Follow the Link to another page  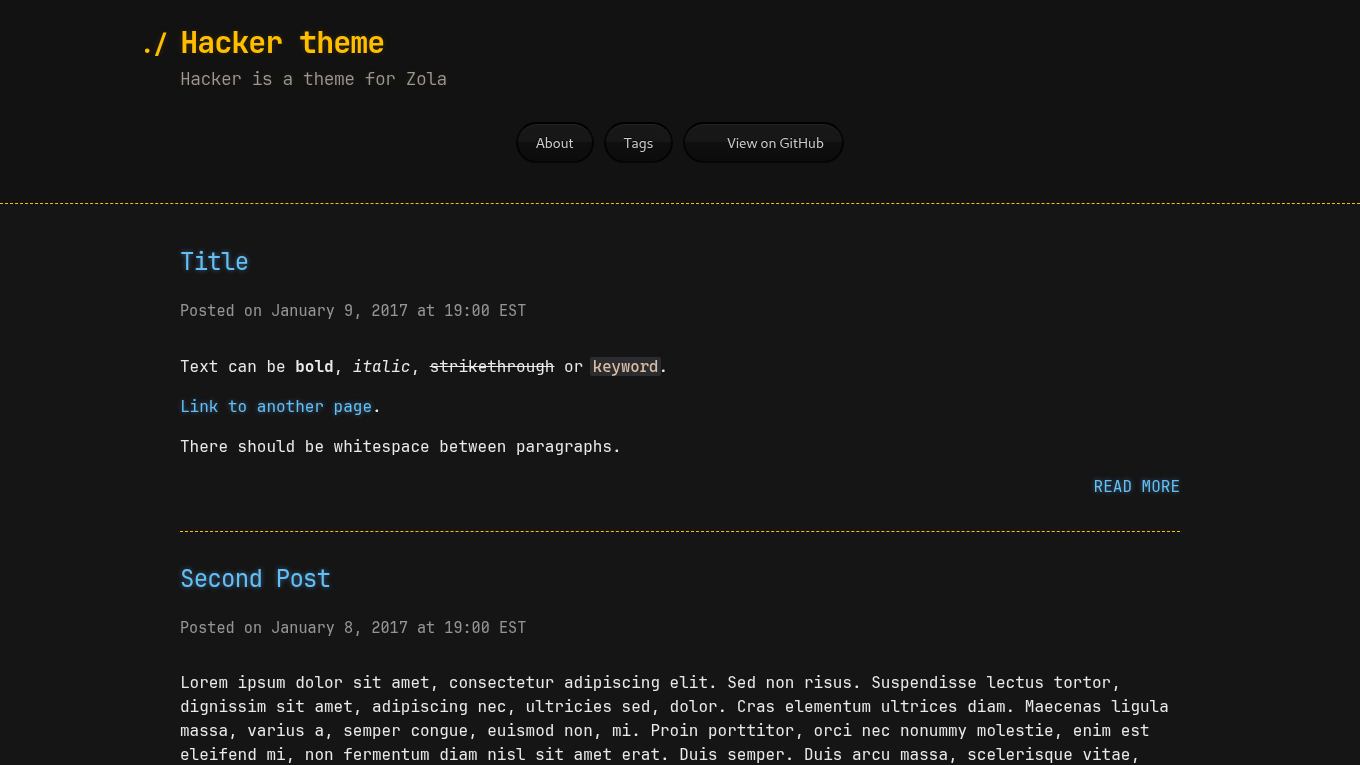pos(276,406)
